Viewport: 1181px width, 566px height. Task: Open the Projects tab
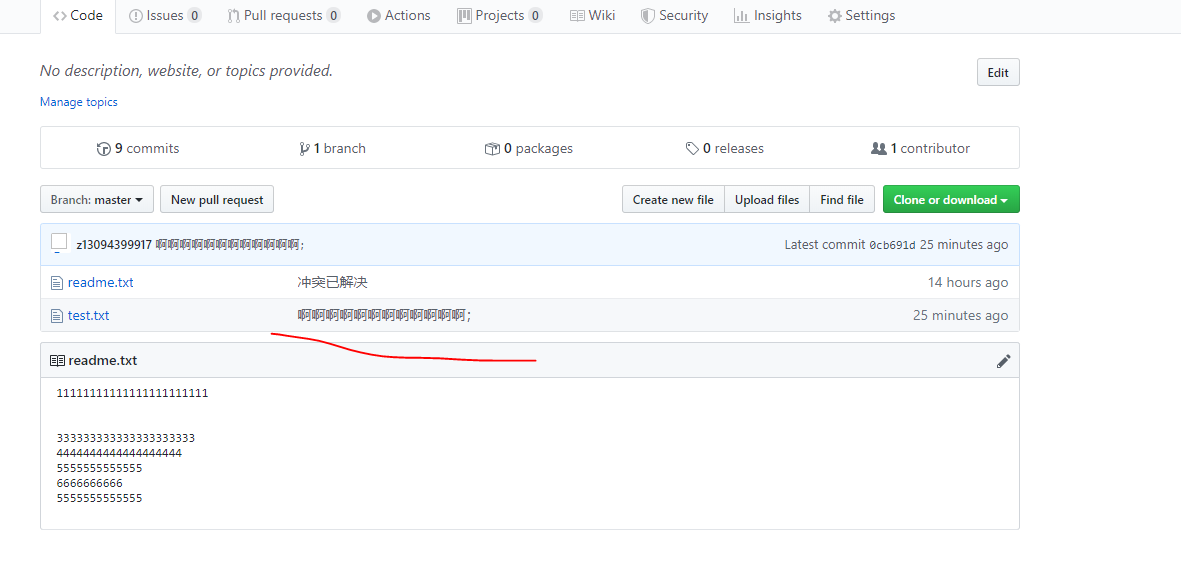click(x=499, y=16)
